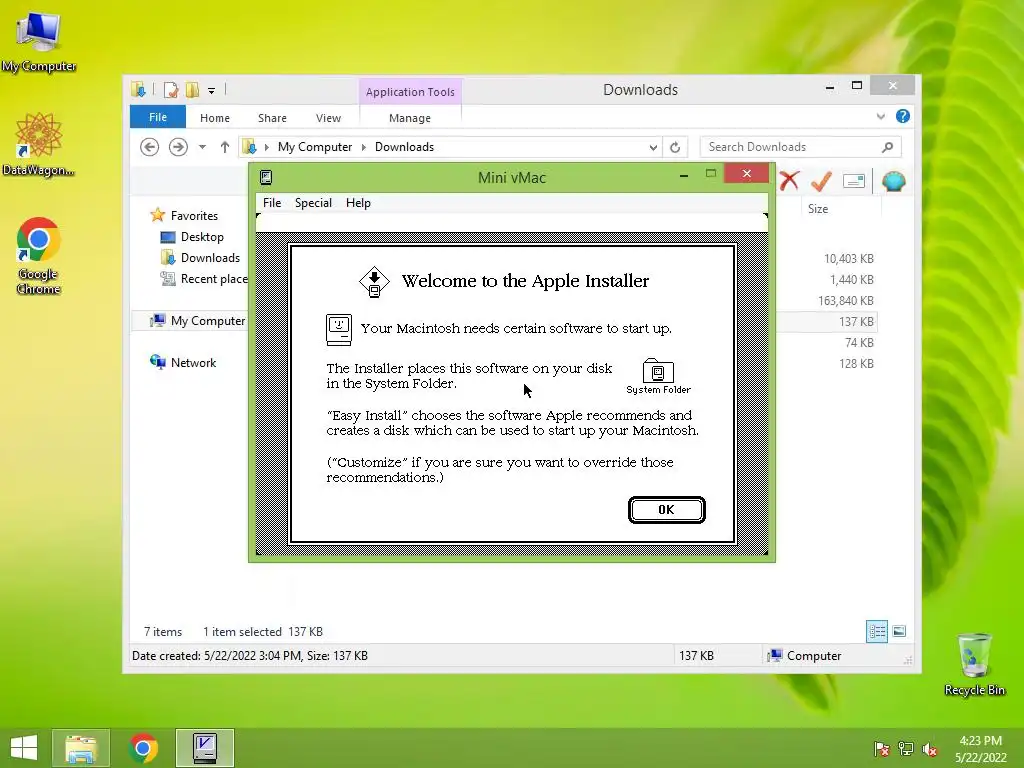Select the file row sized 128 KB

click(826, 363)
